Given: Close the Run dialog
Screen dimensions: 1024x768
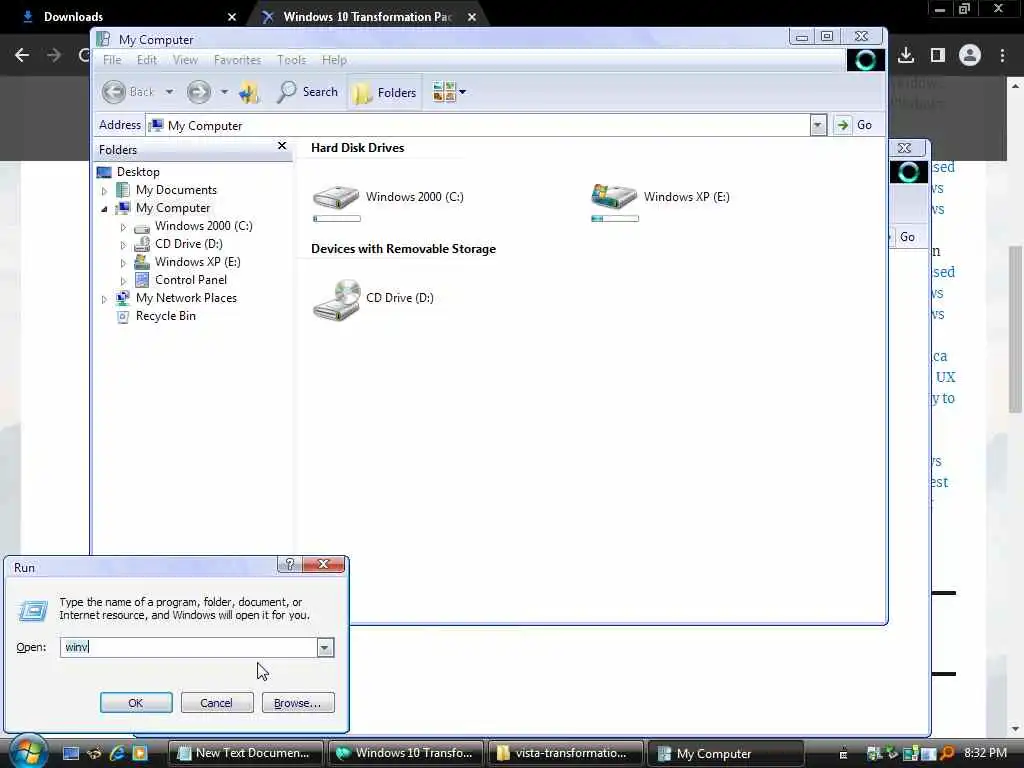Looking at the screenshot, I should coord(323,564).
